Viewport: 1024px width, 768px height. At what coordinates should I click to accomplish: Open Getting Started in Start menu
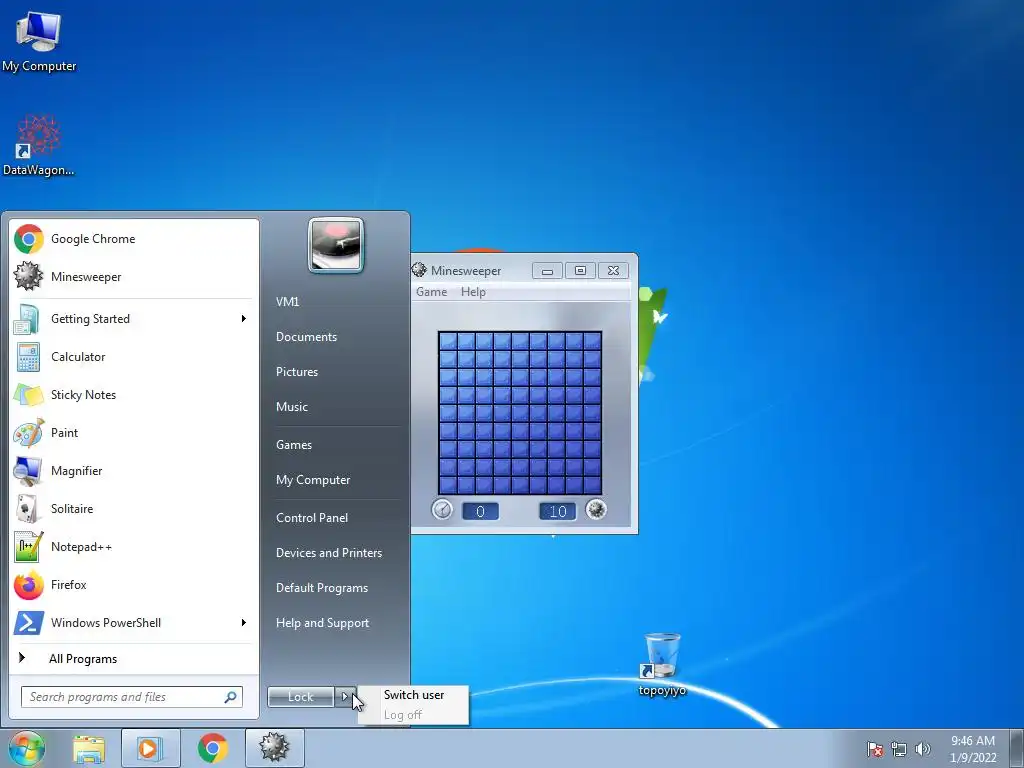(x=134, y=319)
